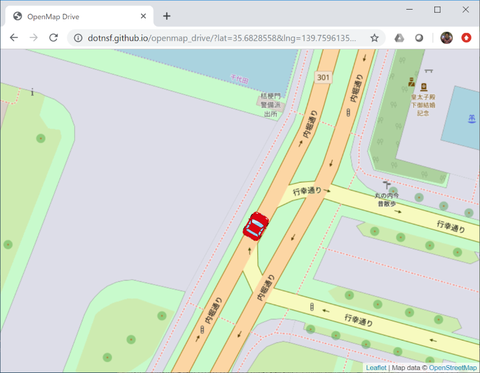Viewport: 480px width, 373px height.
Task: Click the round gray extension icon
Action: pyautogui.click(x=419, y=38)
